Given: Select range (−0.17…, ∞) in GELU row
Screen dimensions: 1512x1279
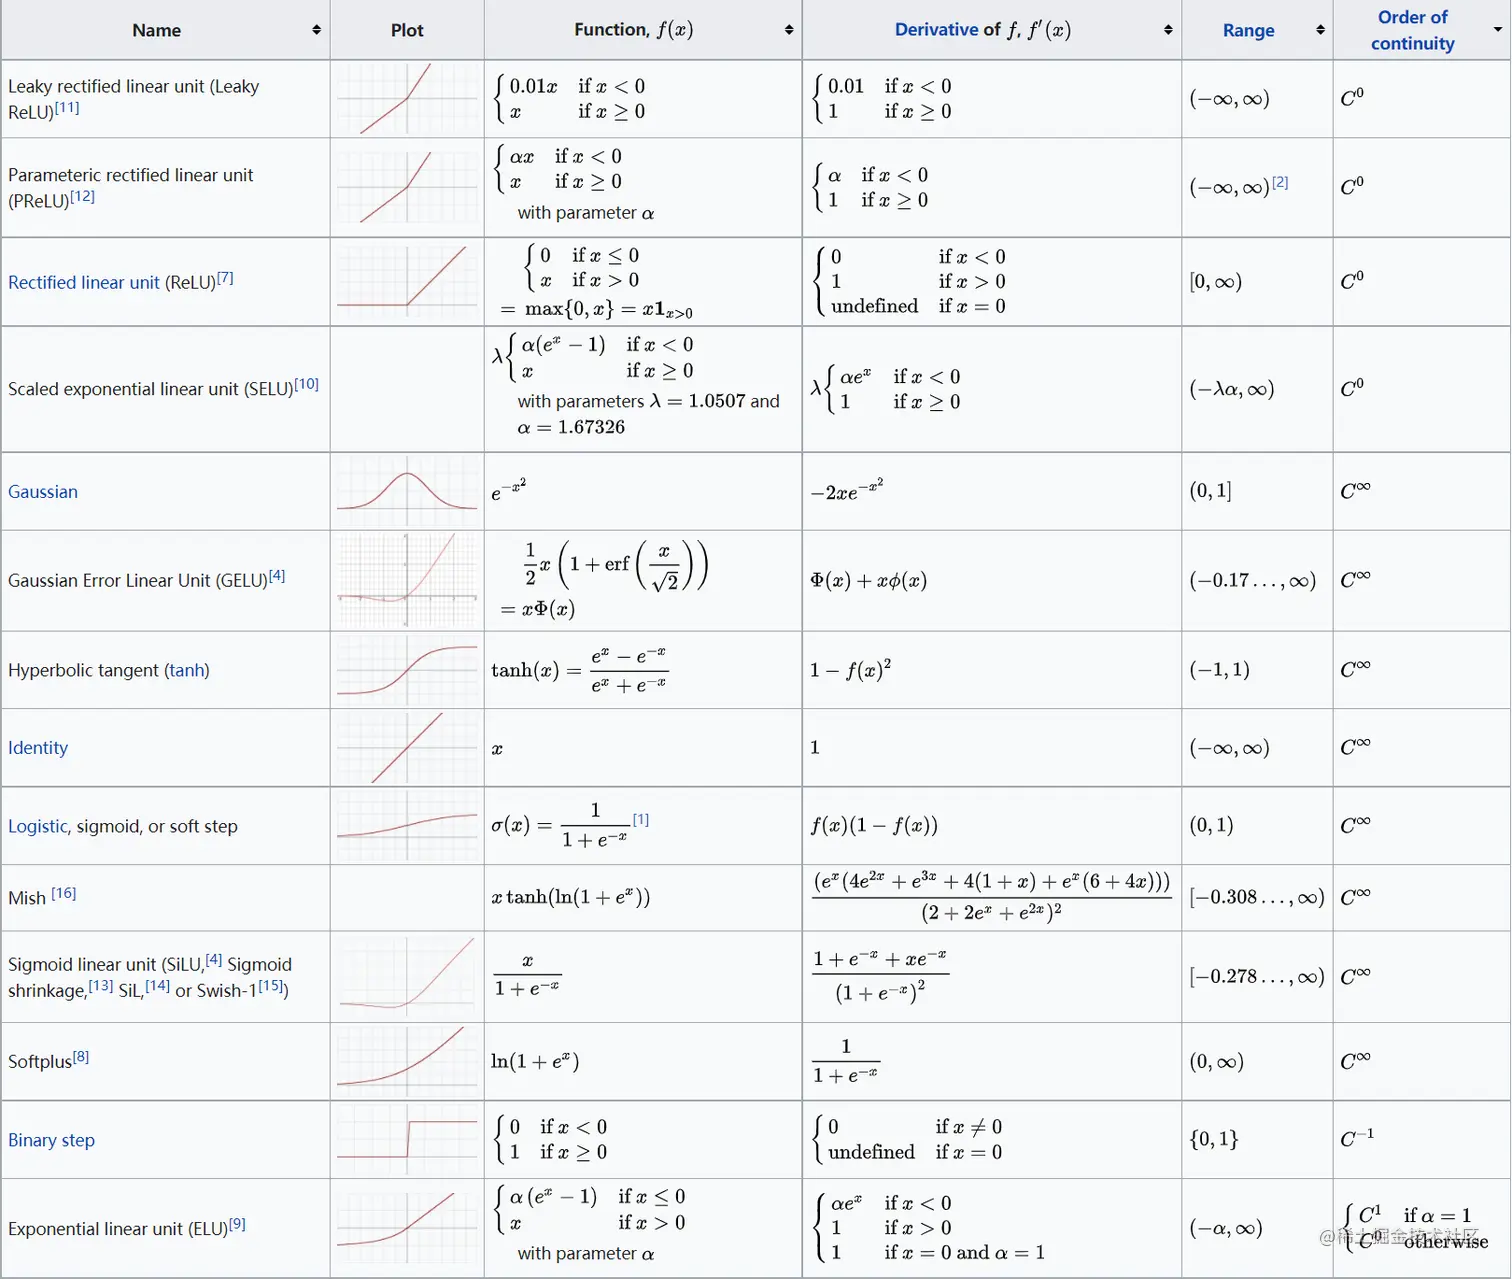Looking at the screenshot, I should 1253,581.
